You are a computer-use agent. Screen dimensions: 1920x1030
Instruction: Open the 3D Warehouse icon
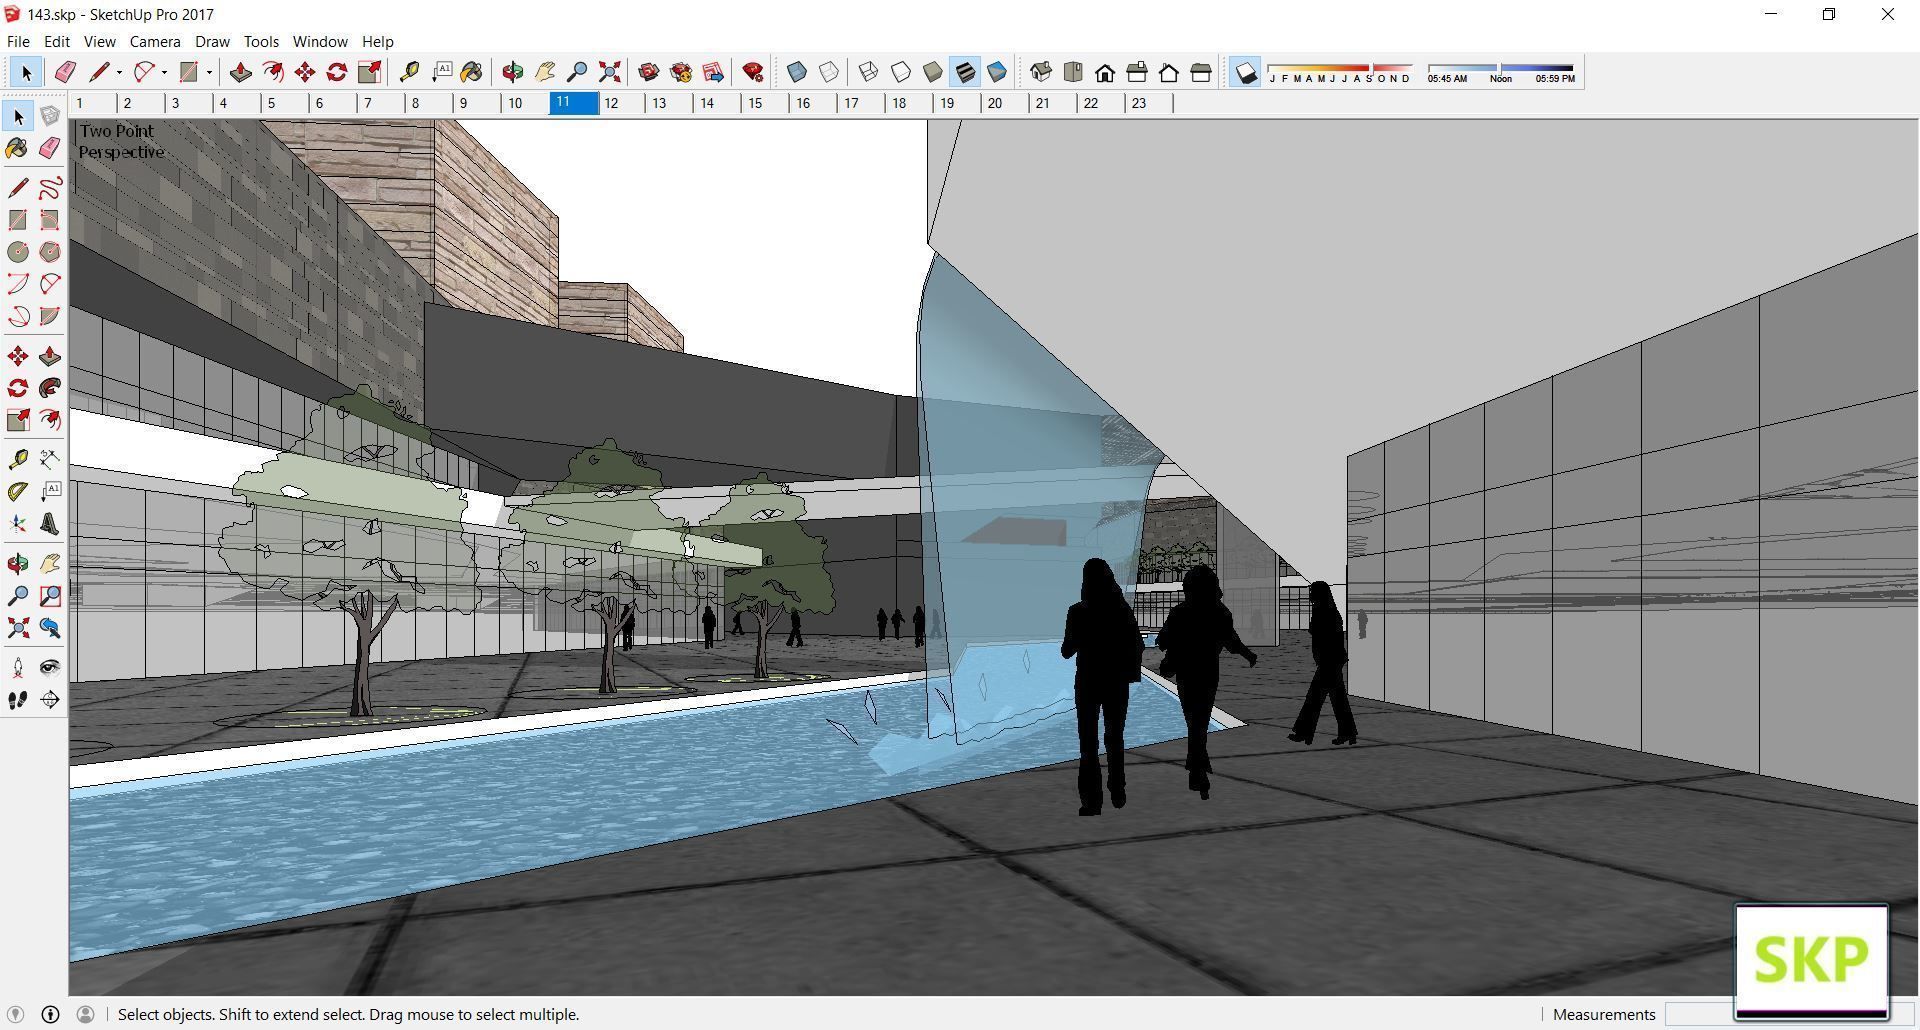click(x=648, y=72)
